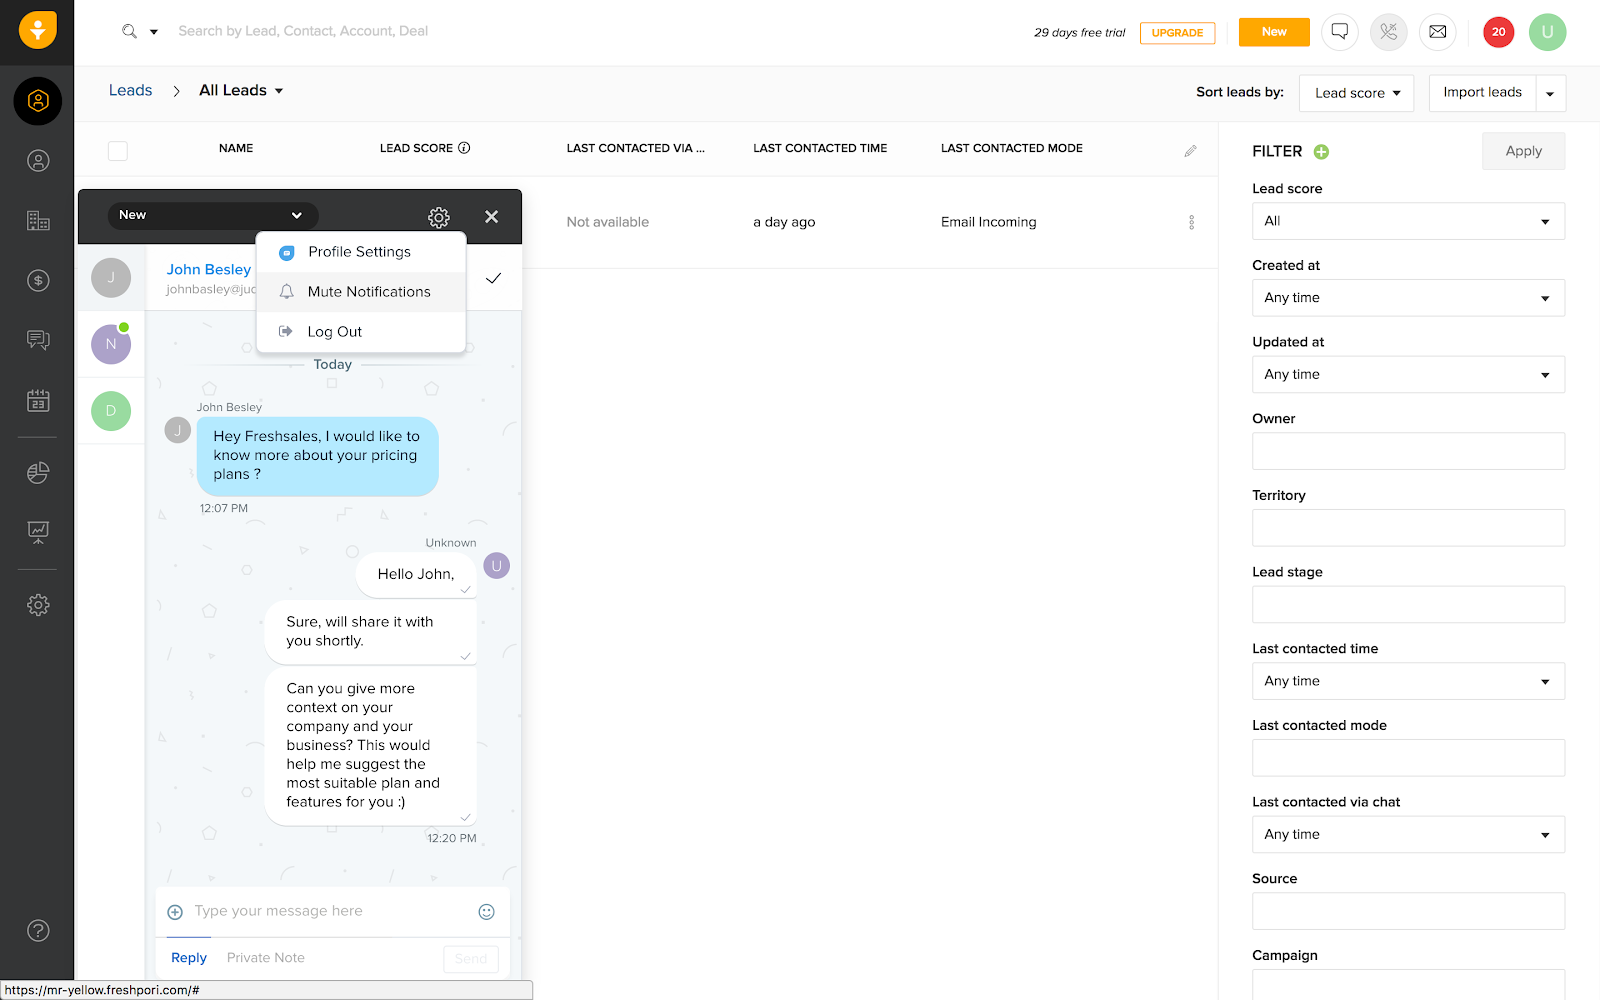
Task: Click the search magnifier icon
Action: pos(129,31)
